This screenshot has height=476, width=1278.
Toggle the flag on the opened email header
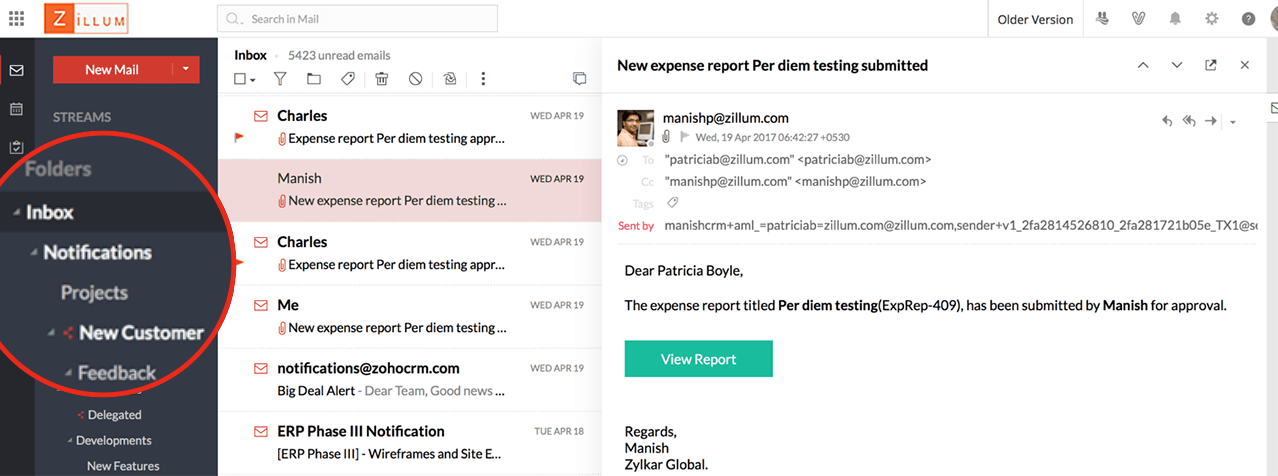point(684,136)
